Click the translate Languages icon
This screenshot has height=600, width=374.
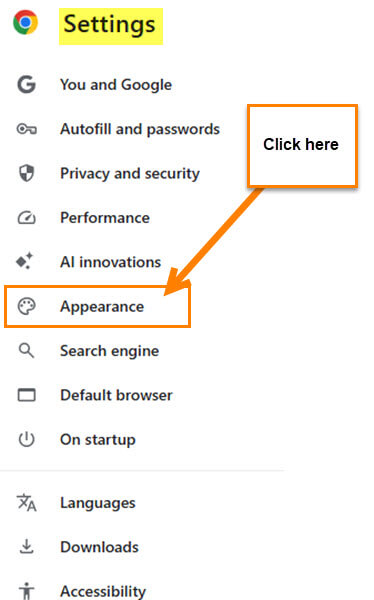[x=26, y=502]
